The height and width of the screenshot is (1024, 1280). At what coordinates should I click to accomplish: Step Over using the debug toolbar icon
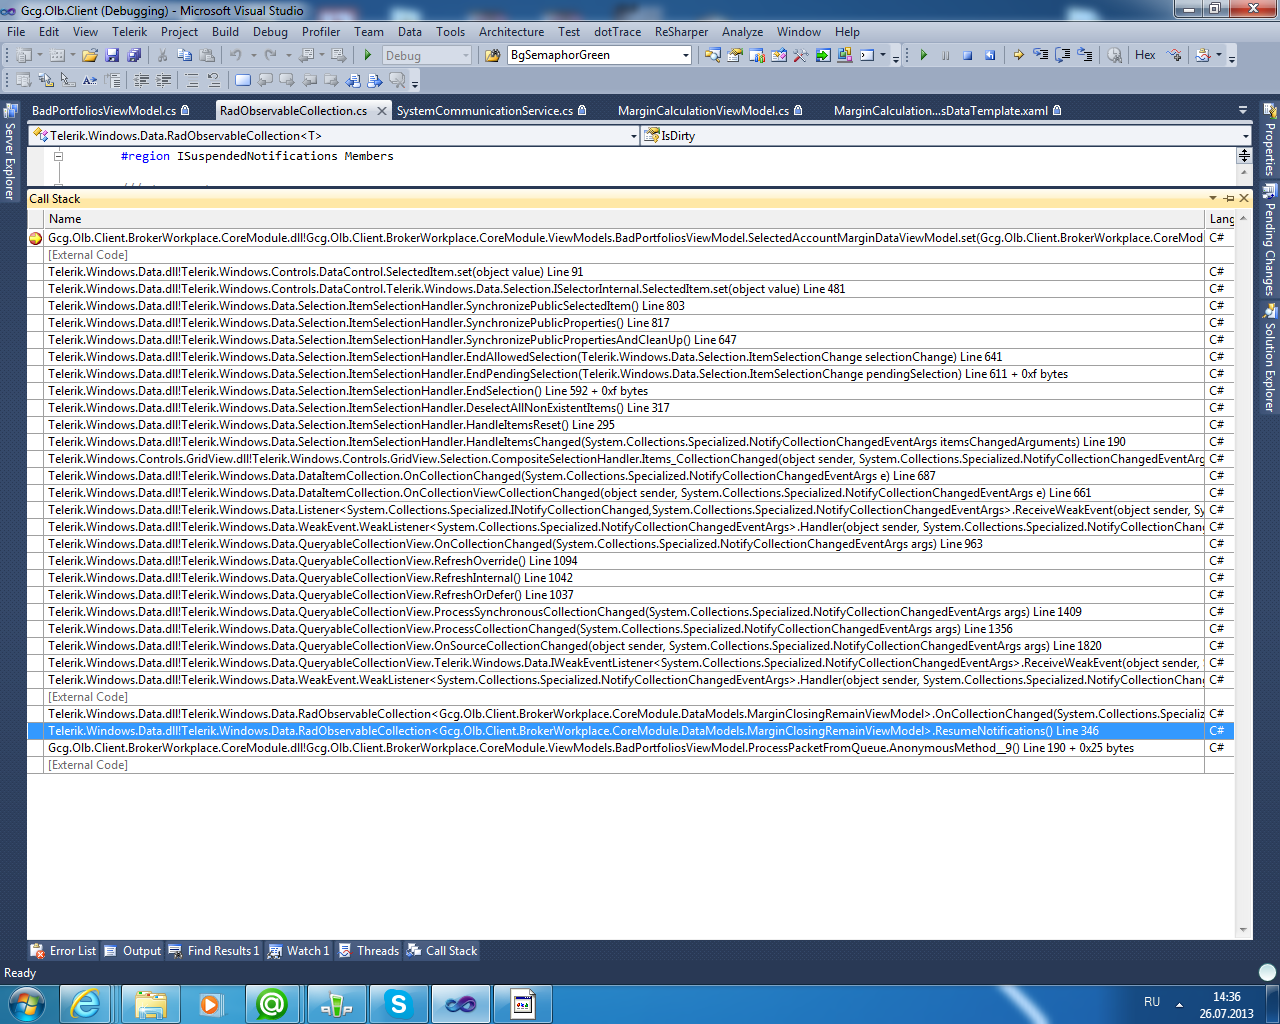click(1062, 56)
